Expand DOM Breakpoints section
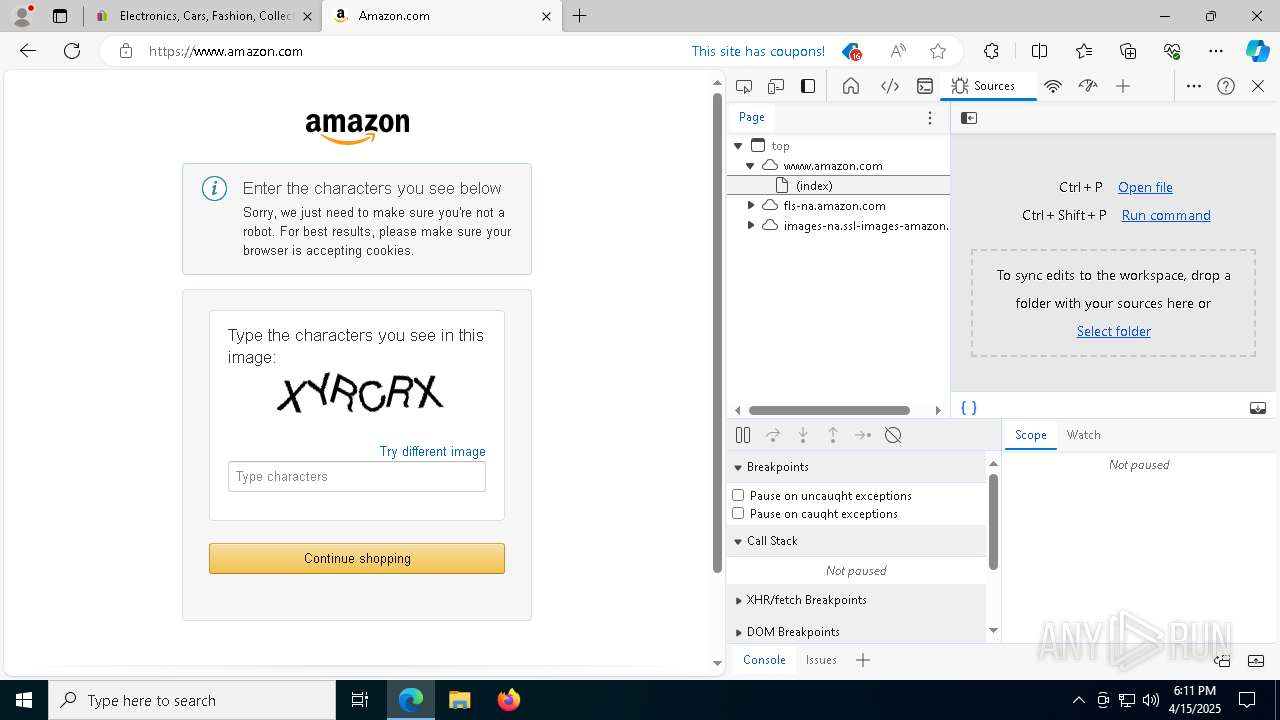 [738, 632]
